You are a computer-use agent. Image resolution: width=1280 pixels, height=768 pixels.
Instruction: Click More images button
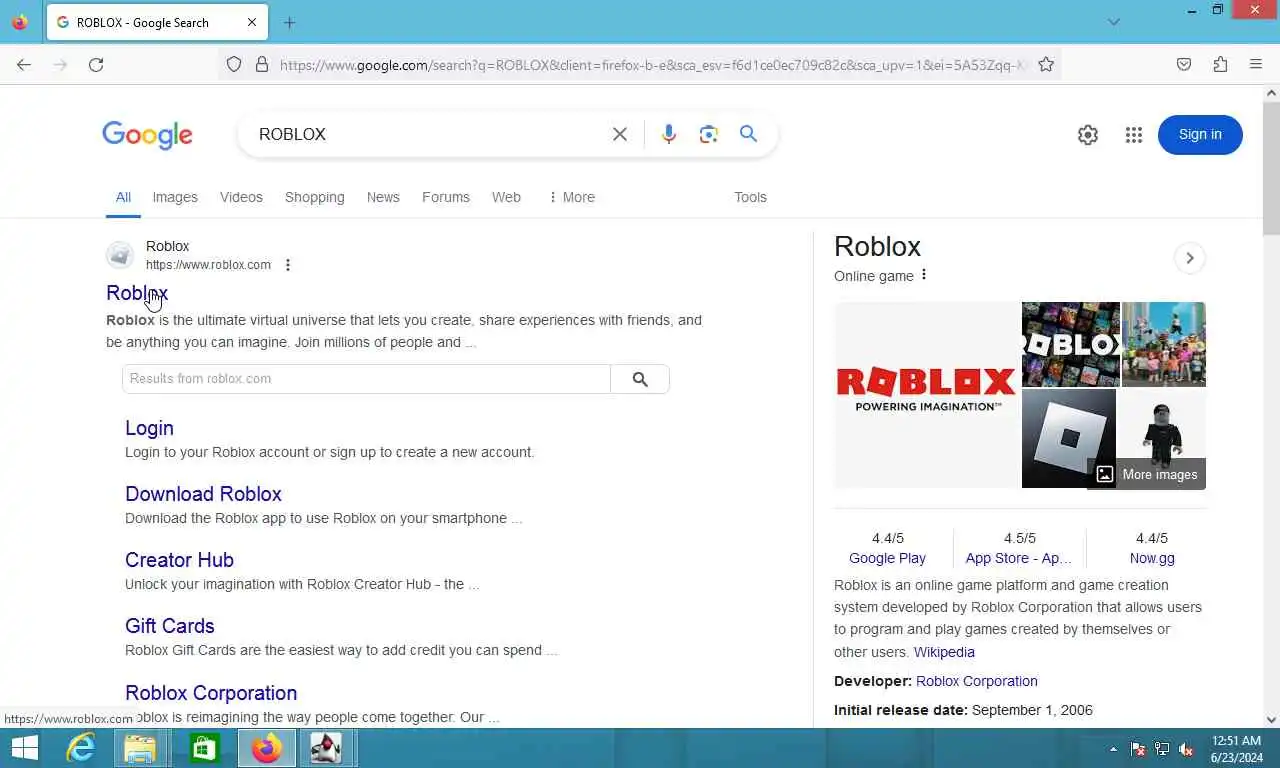click(1147, 475)
